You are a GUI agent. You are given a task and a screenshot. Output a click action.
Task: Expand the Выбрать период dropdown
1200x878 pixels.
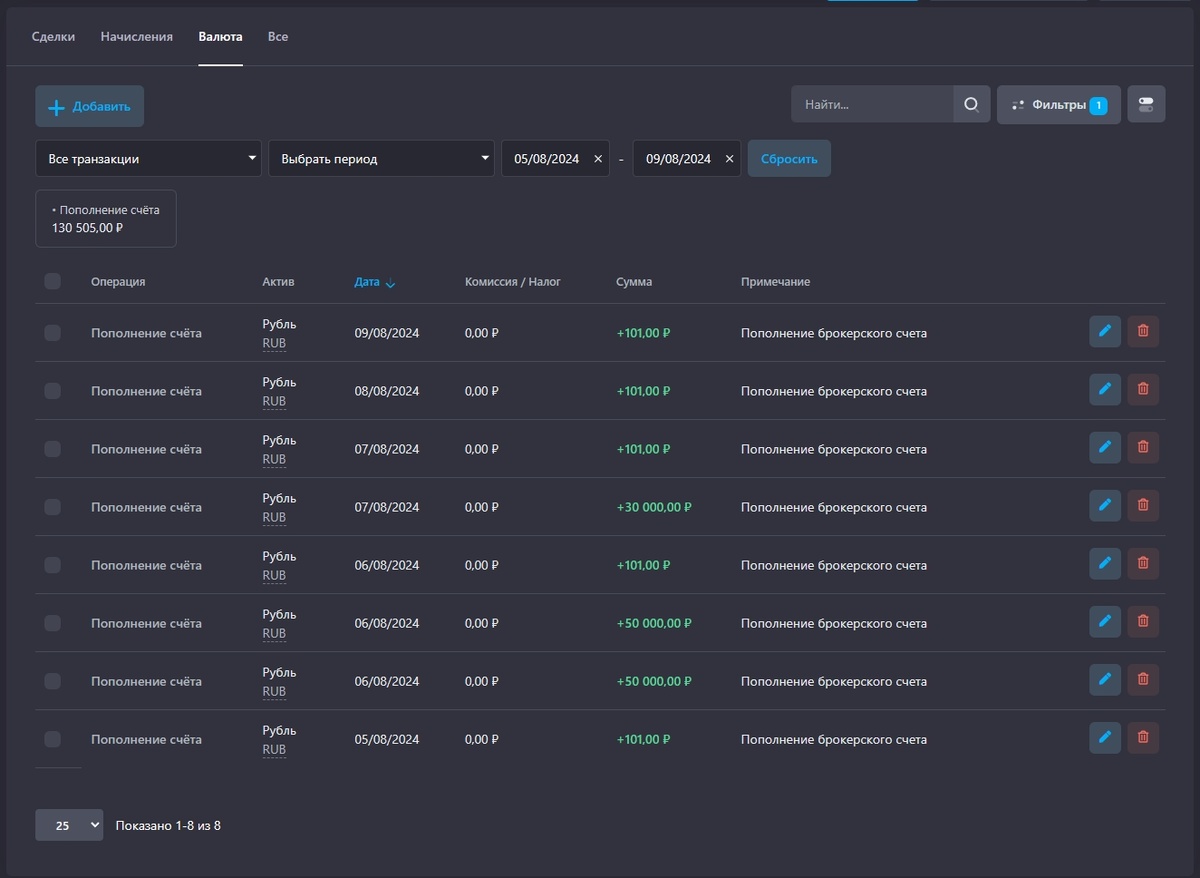pos(381,158)
